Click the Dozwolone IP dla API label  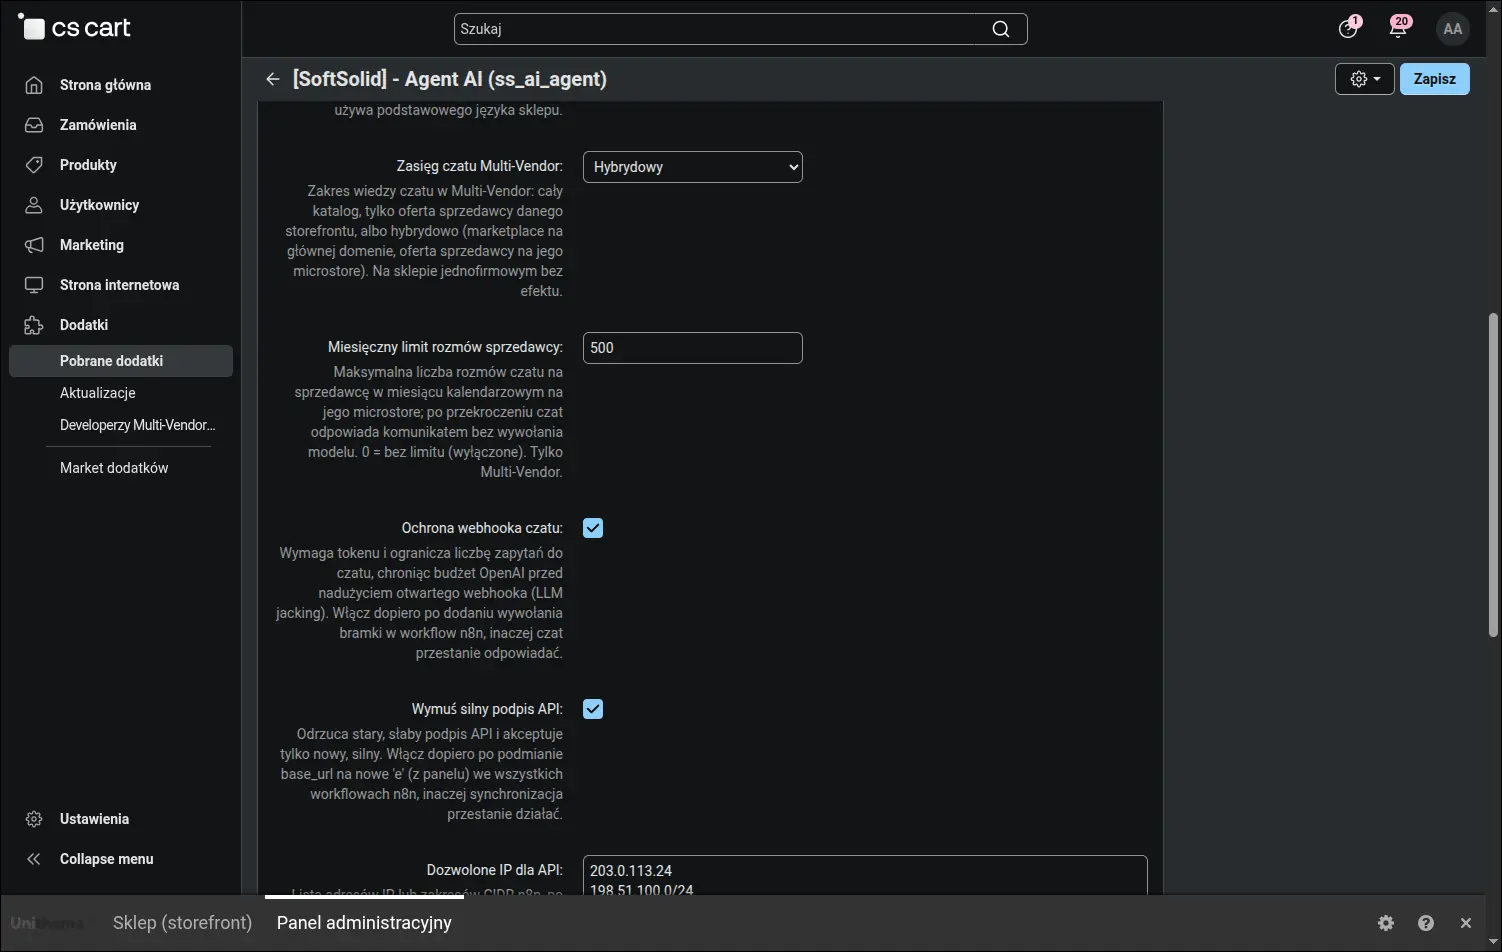(x=495, y=870)
